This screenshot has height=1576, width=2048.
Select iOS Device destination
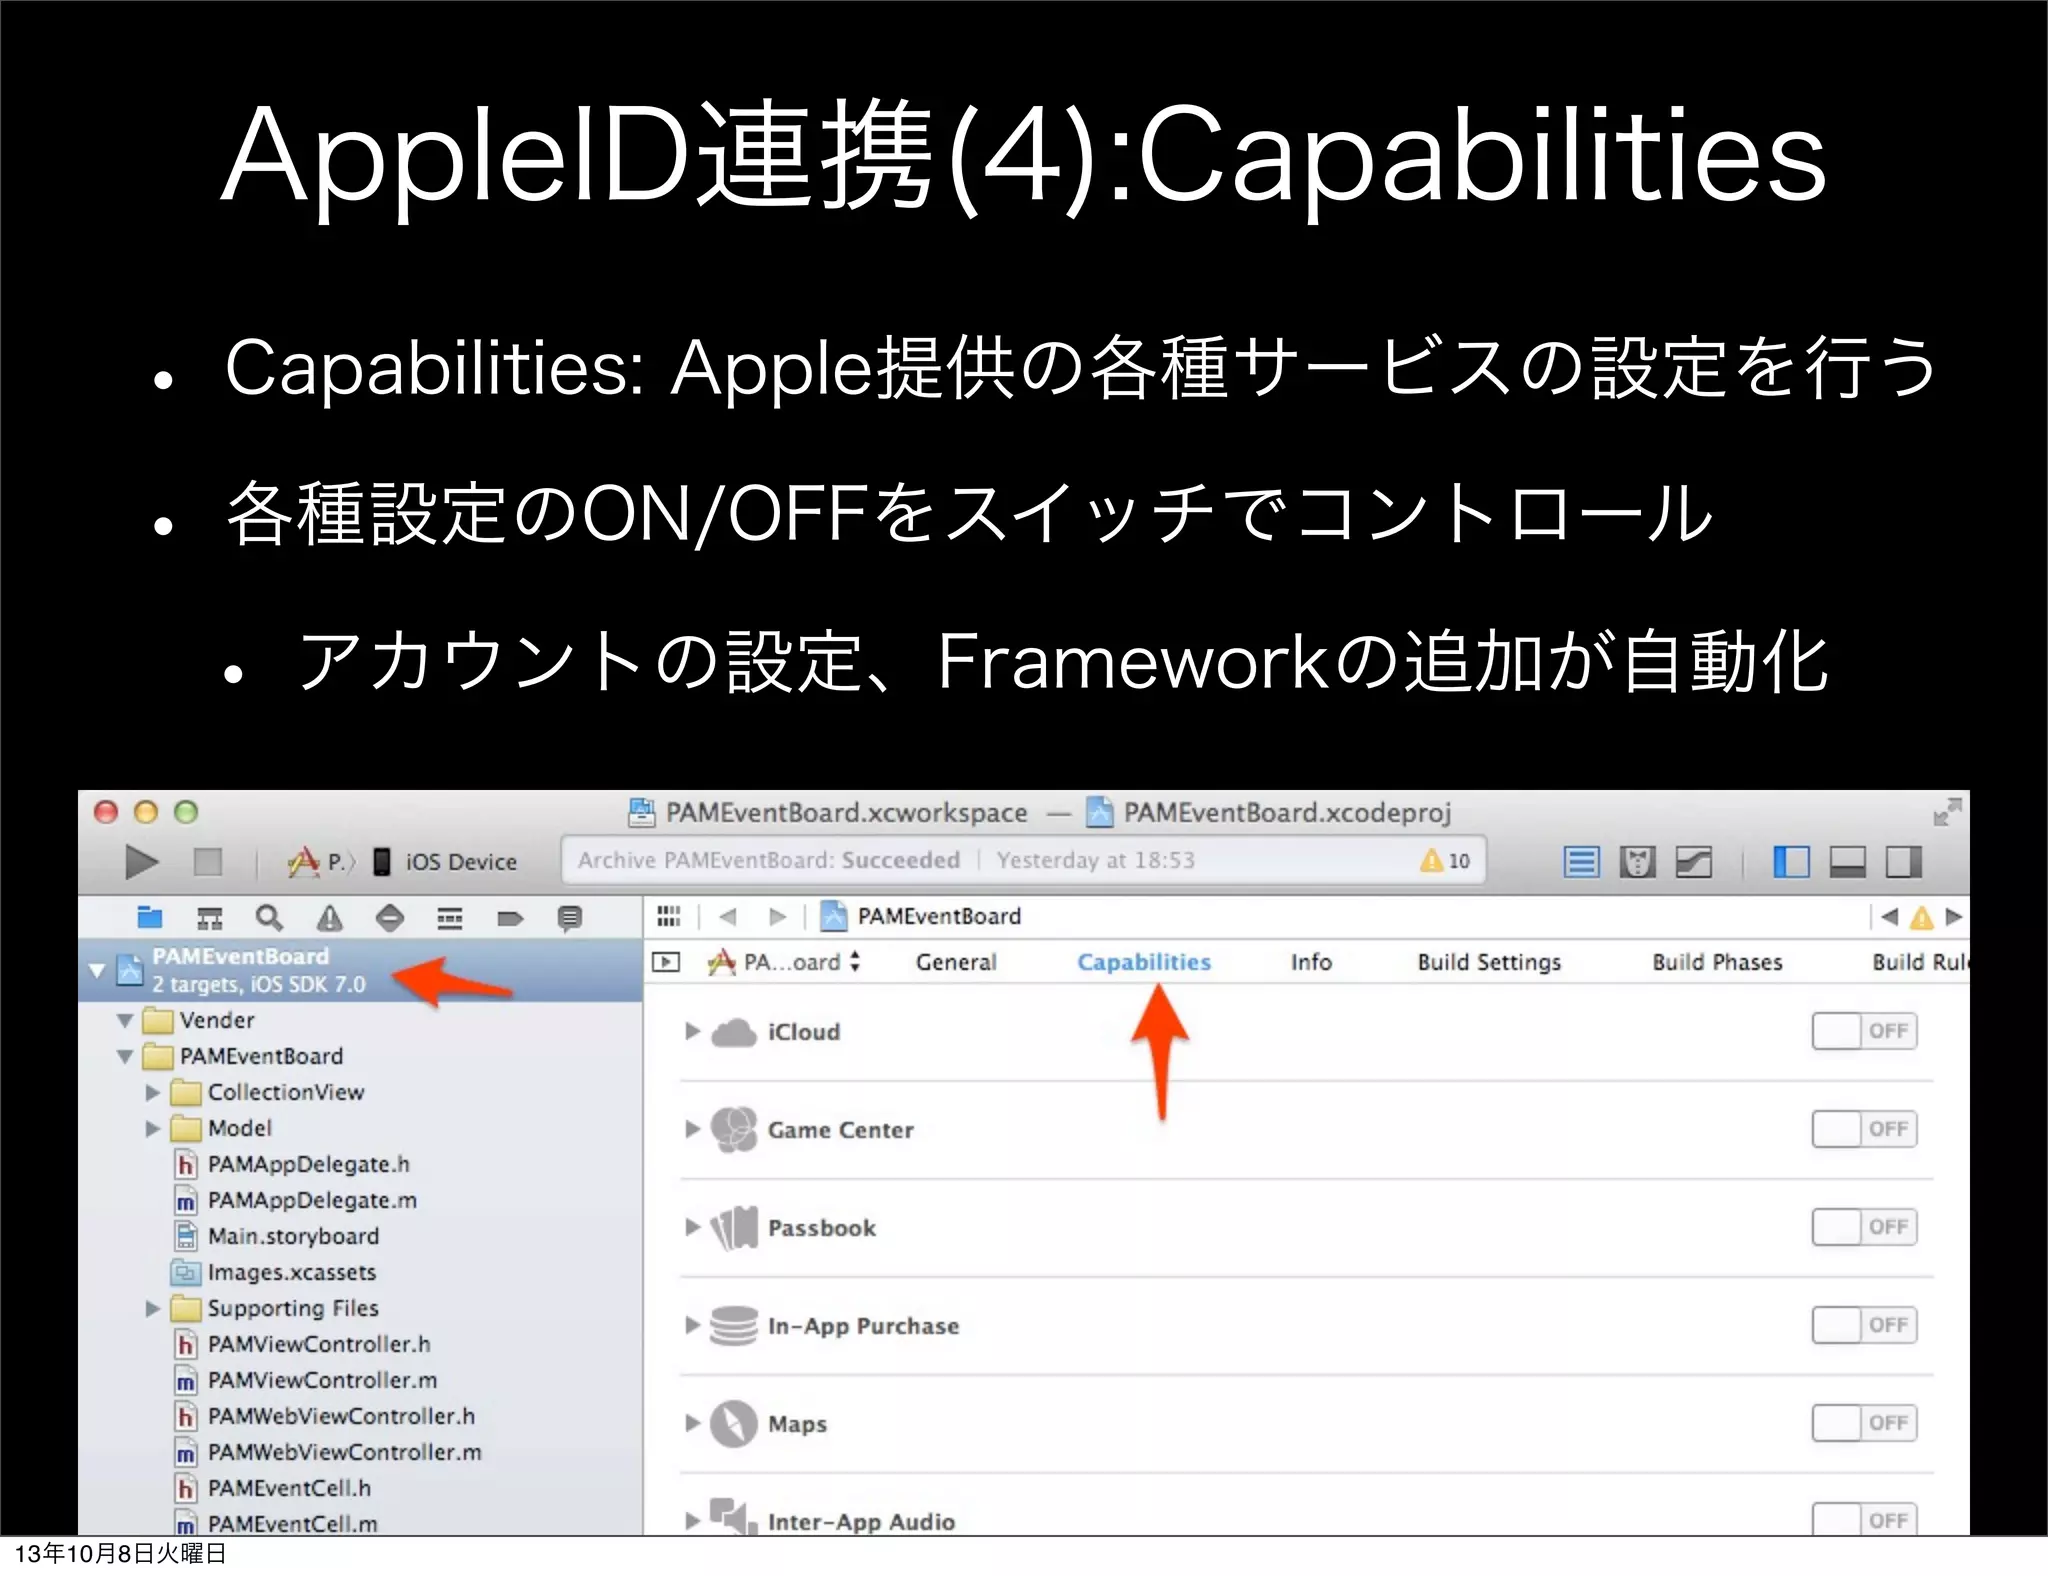pos(445,861)
